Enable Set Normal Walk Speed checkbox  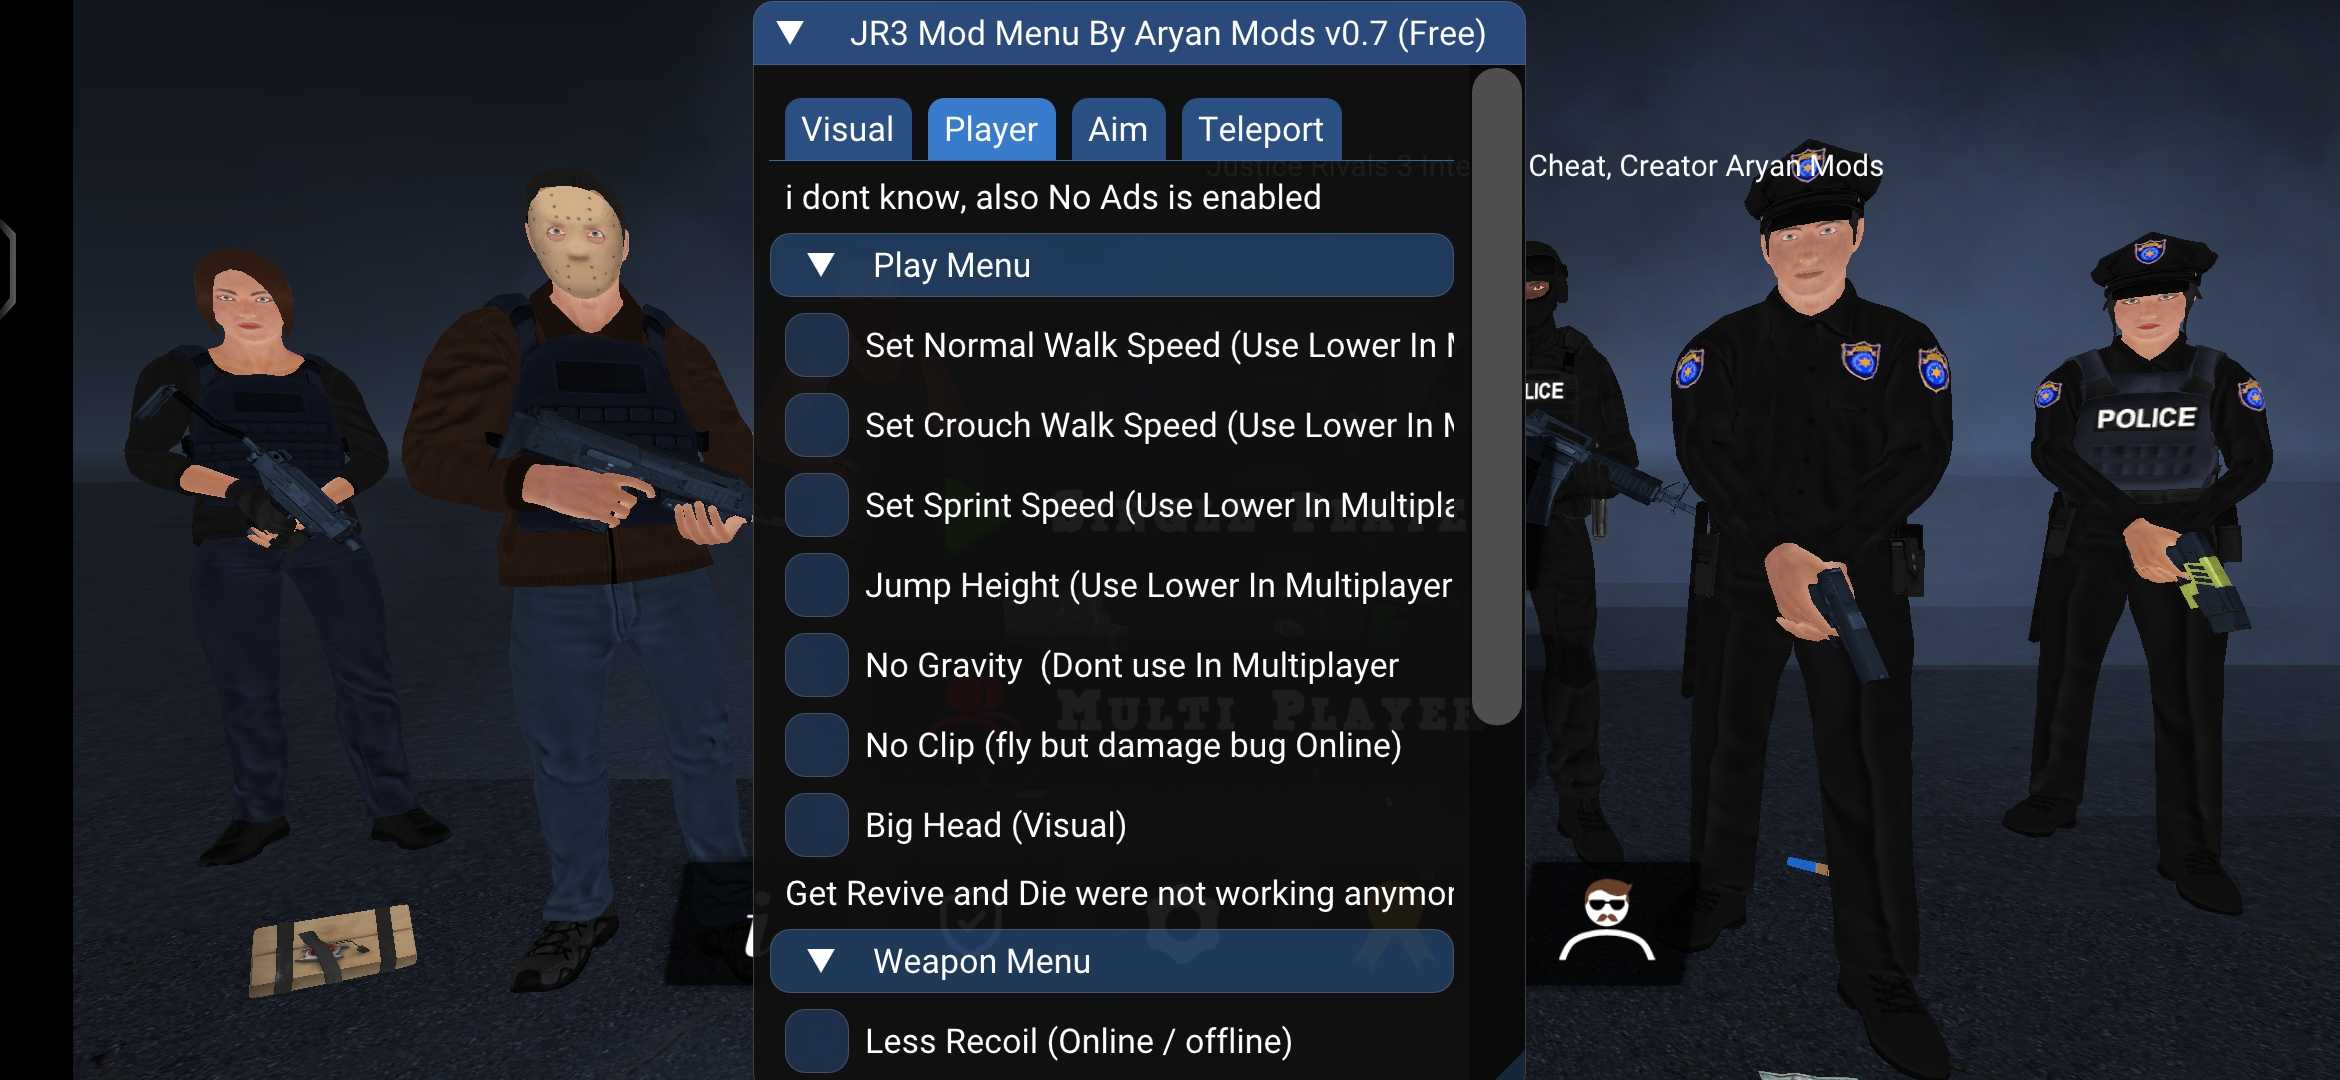tap(817, 345)
